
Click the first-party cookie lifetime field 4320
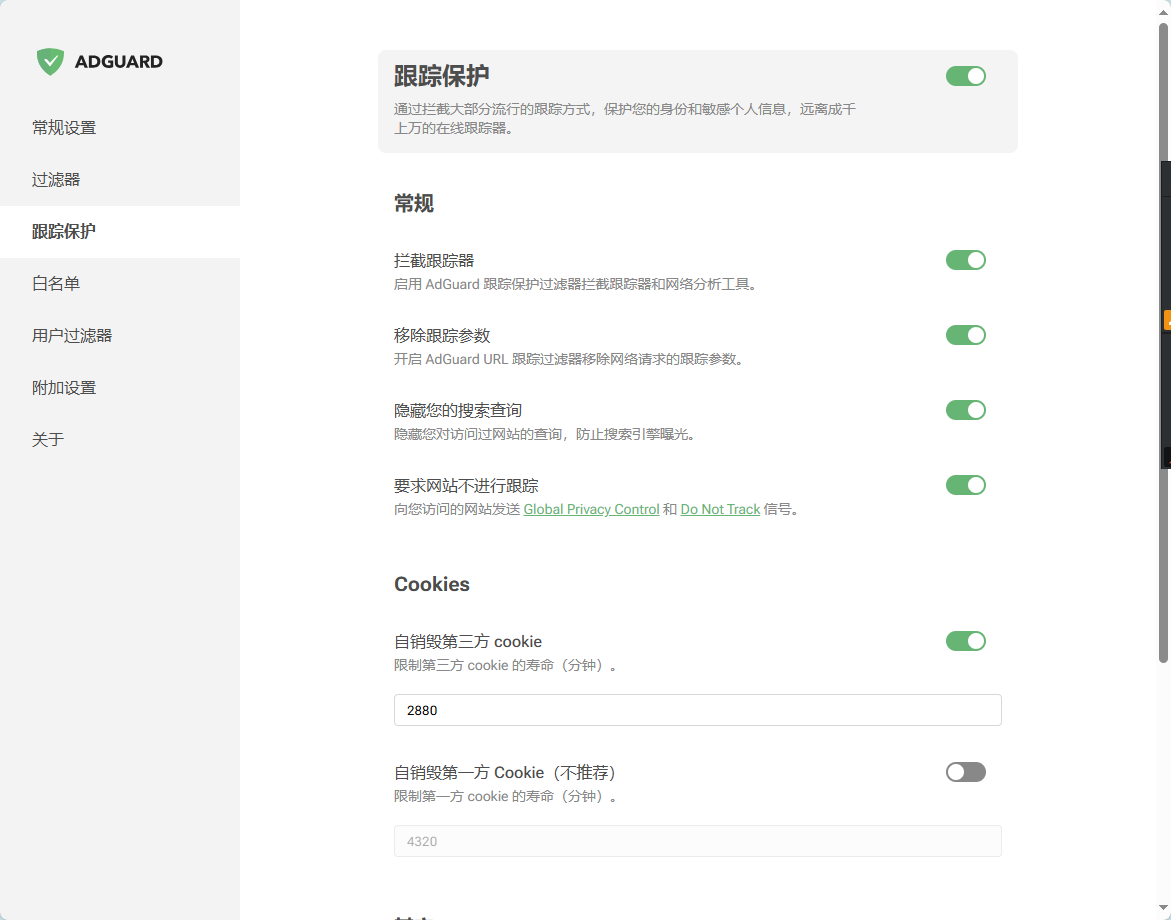698,842
